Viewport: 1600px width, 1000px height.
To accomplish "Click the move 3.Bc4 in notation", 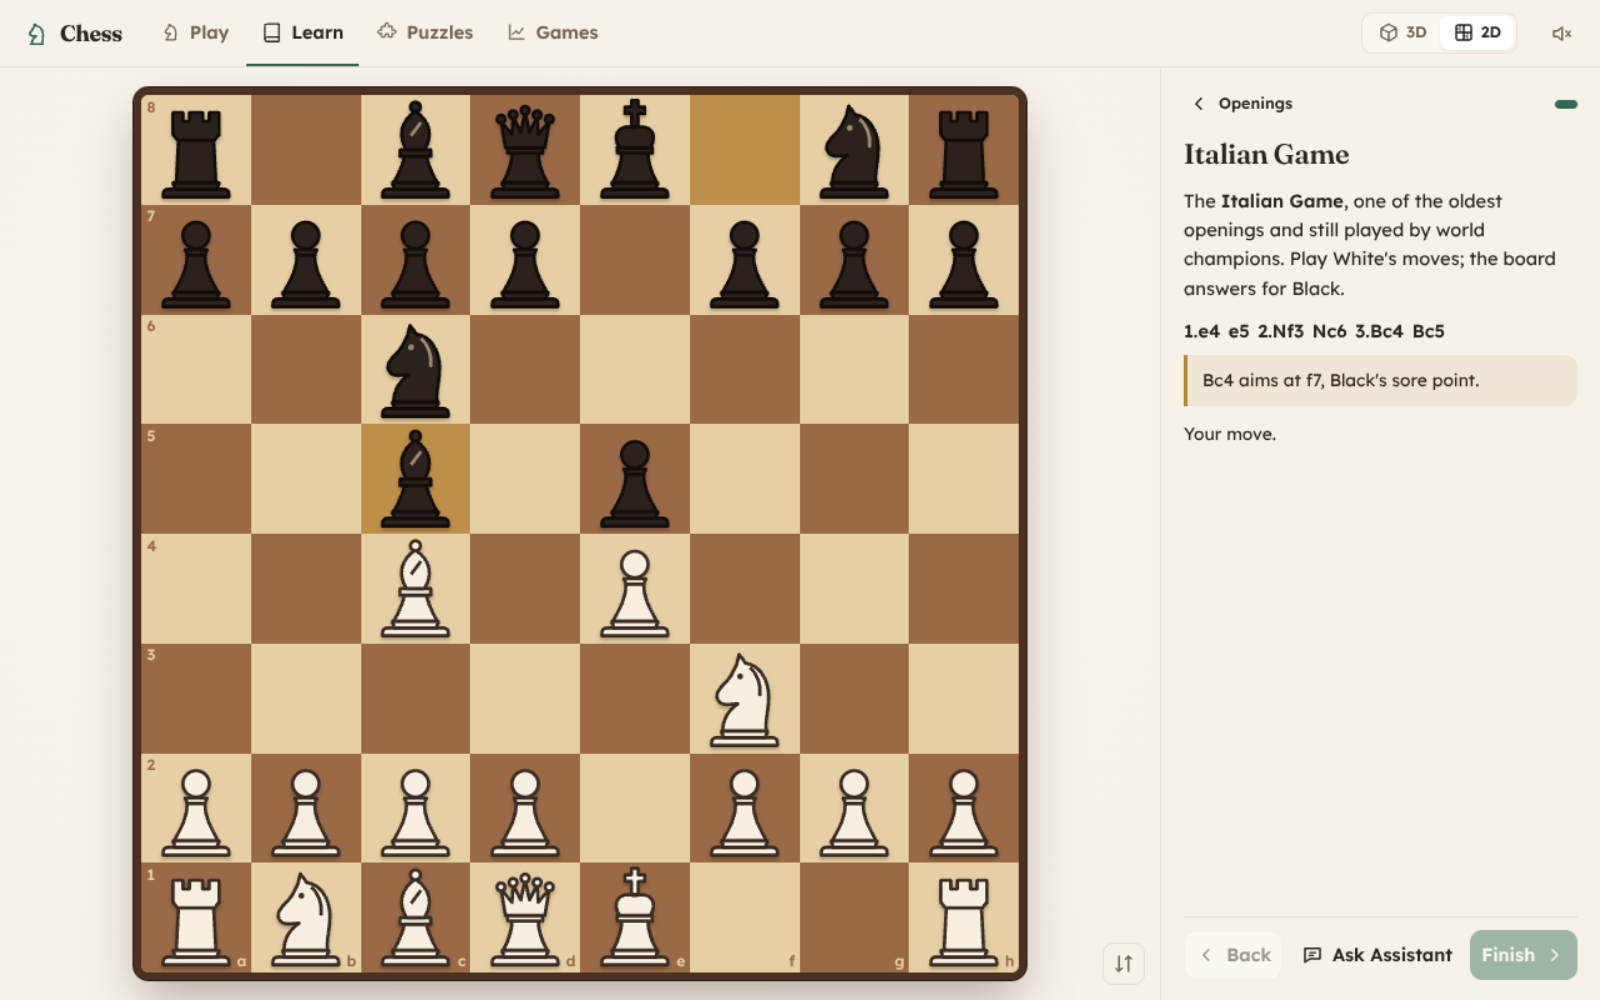I will pyautogui.click(x=1378, y=331).
